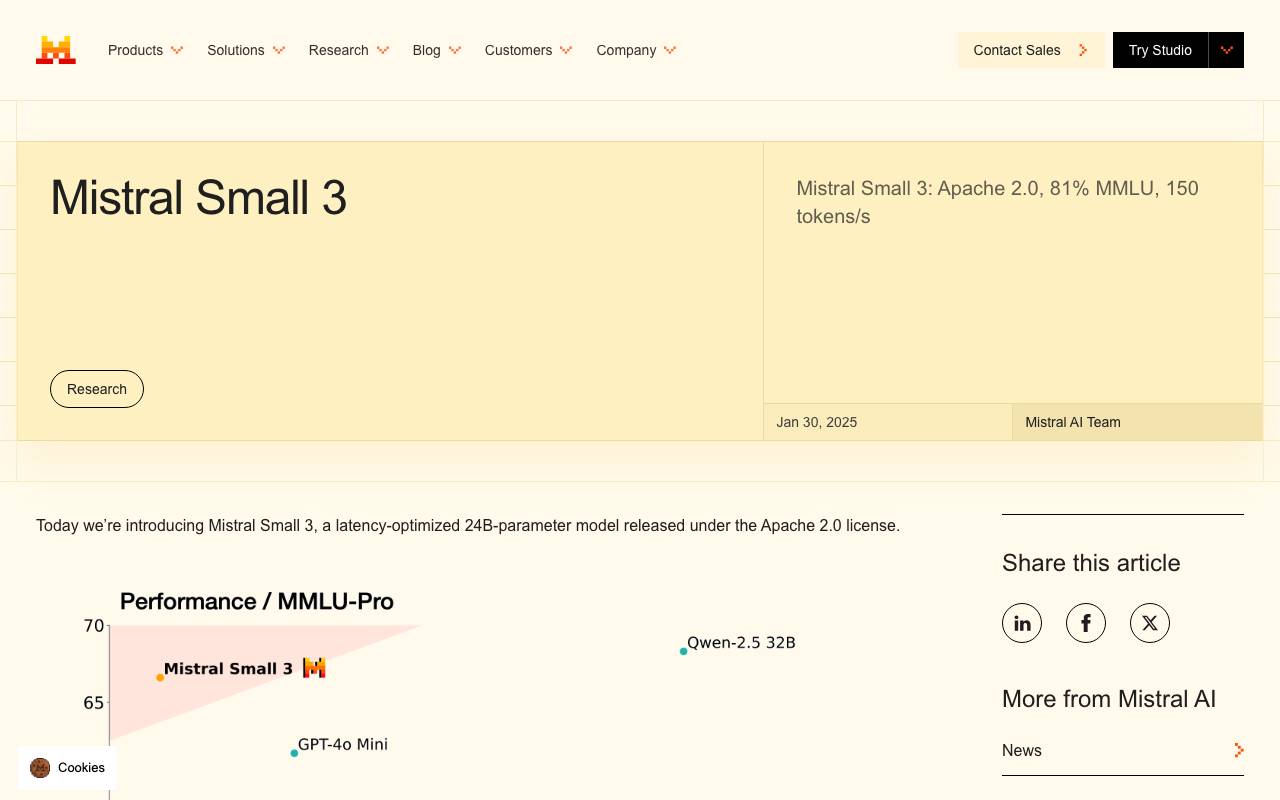The height and width of the screenshot is (800, 1280).
Task: Click the GPT-4o Mini data point
Action: point(294,753)
